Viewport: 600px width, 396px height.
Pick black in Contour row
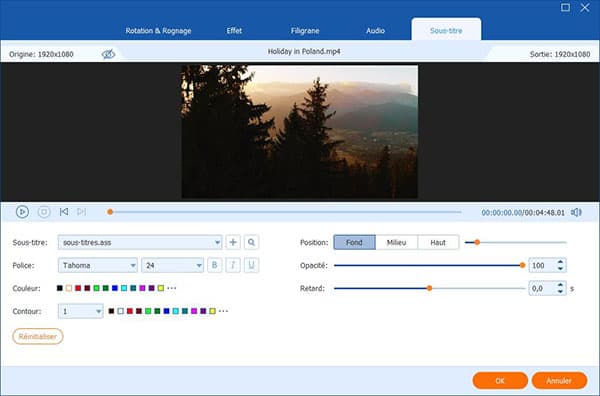pyautogui.click(x=111, y=311)
